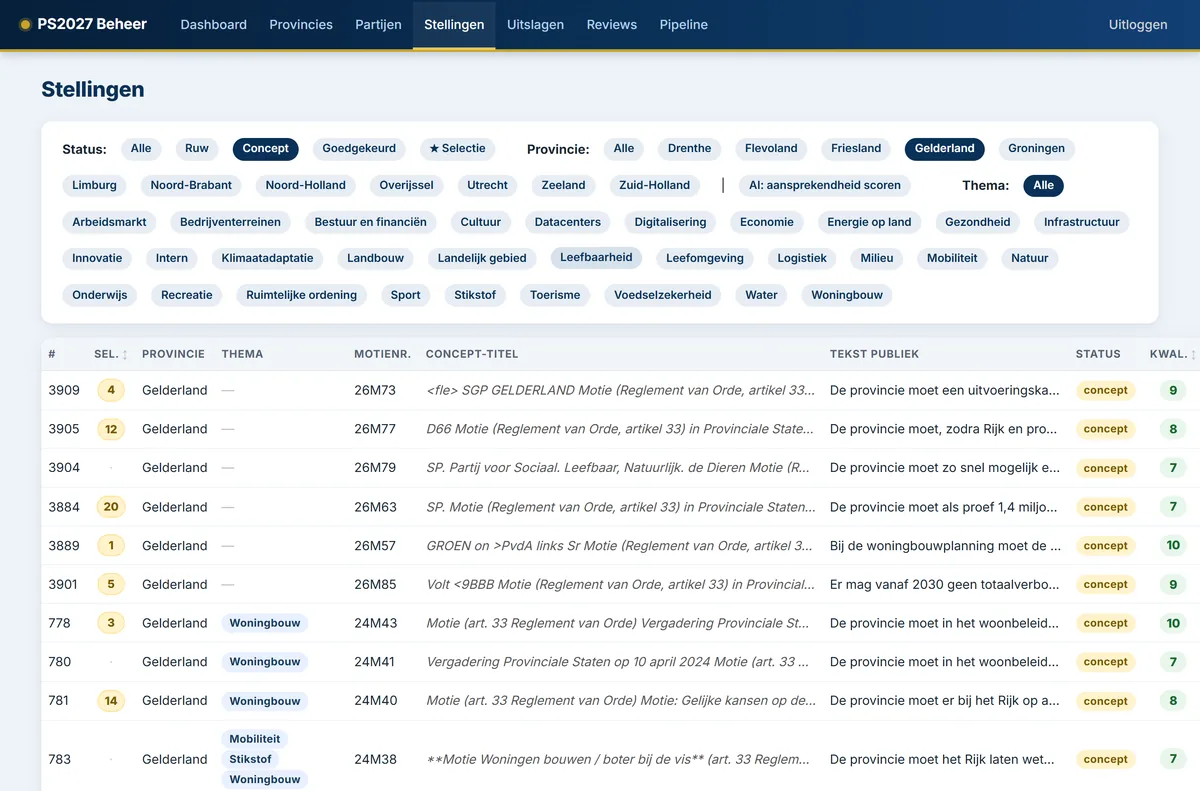Run AI: aansprekendheid scoren
The width and height of the screenshot is (1200, 791).
[825, 185]
